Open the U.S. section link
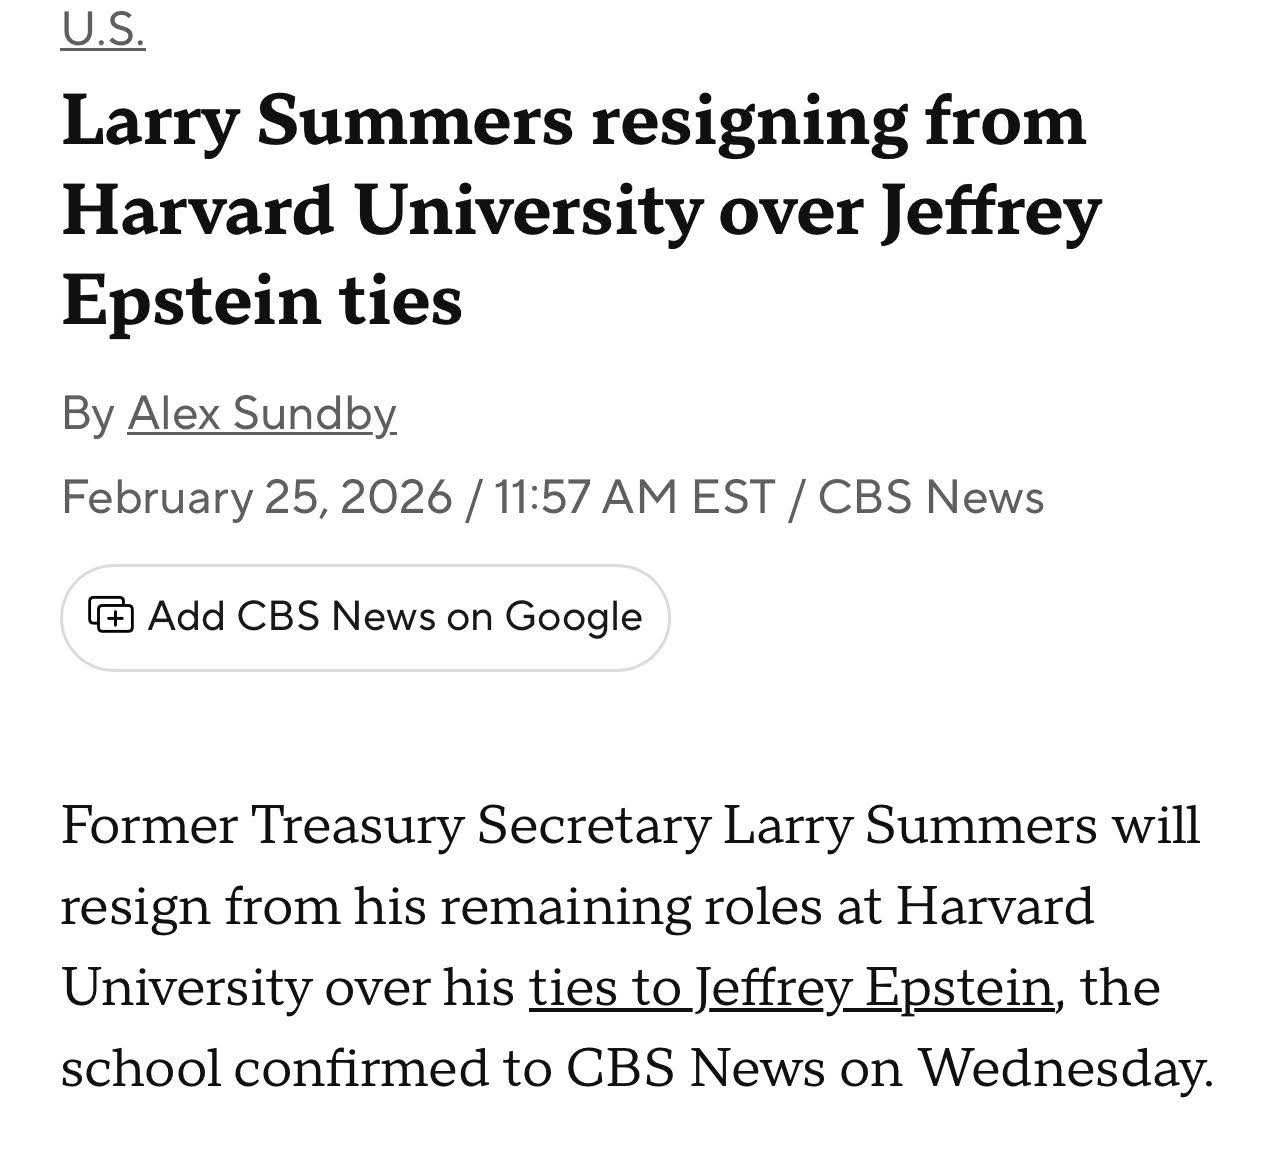This screenshot has height=1152, width=1284. click(103, 31)
